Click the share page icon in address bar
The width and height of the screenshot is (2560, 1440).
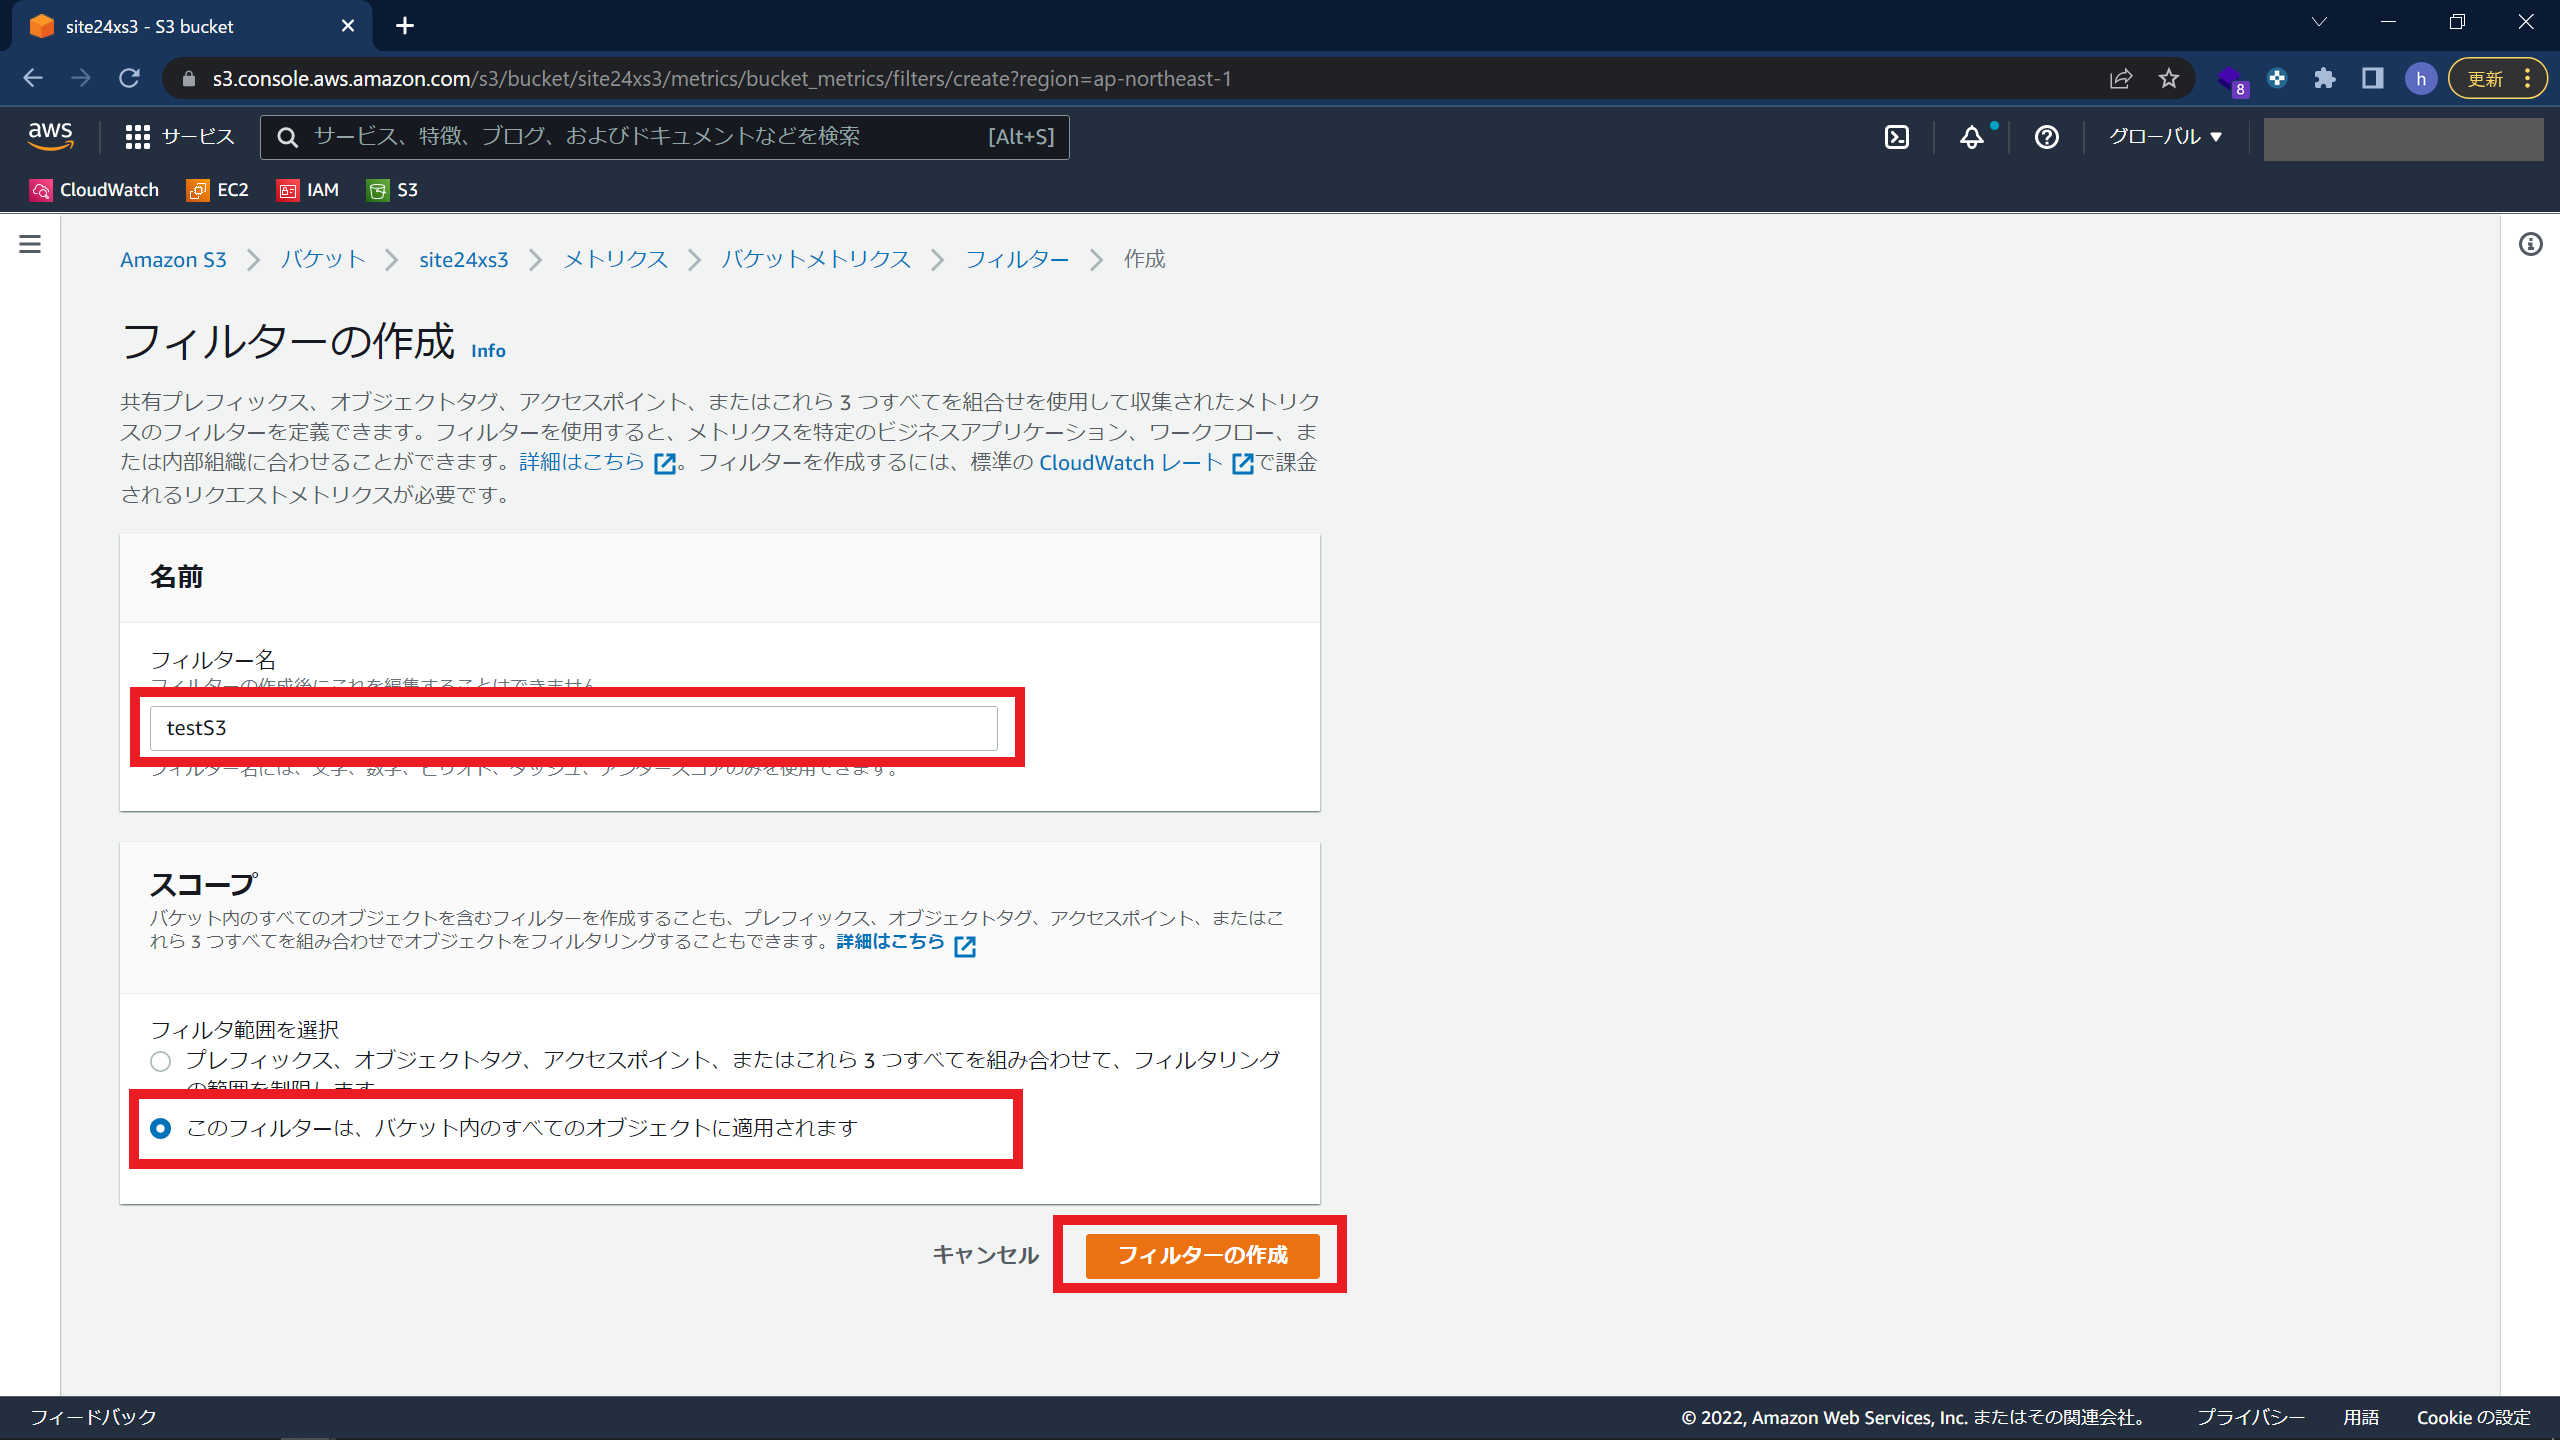click(x=2121, y=79)
